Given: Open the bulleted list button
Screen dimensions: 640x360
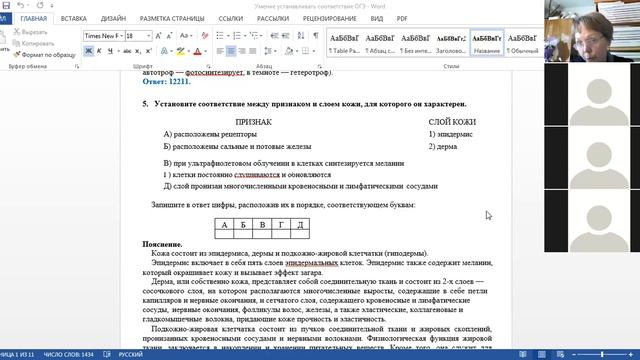Looking at the screenshot, I should tap(220, 36).
